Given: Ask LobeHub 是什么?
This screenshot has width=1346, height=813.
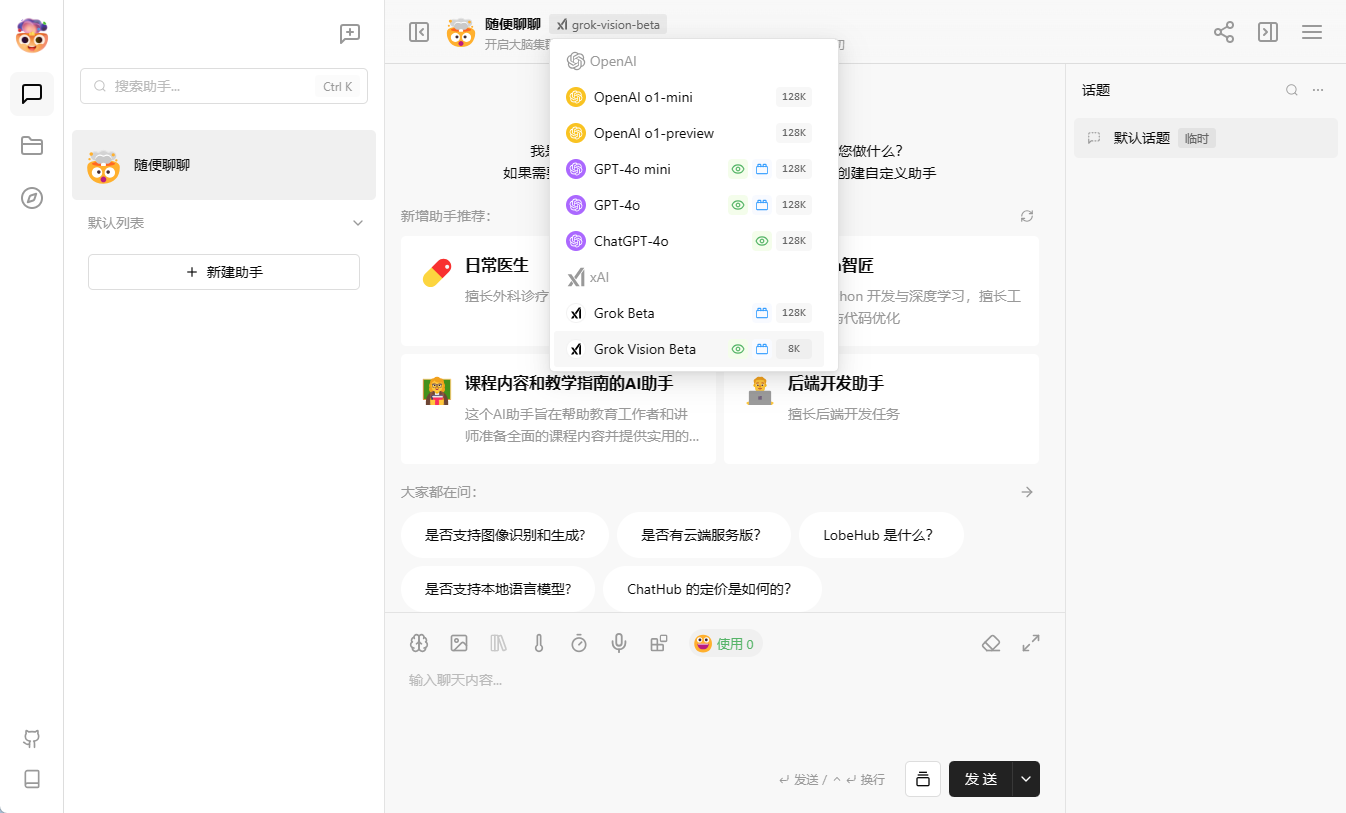Looking at the screenshot, I should [881, 535].
